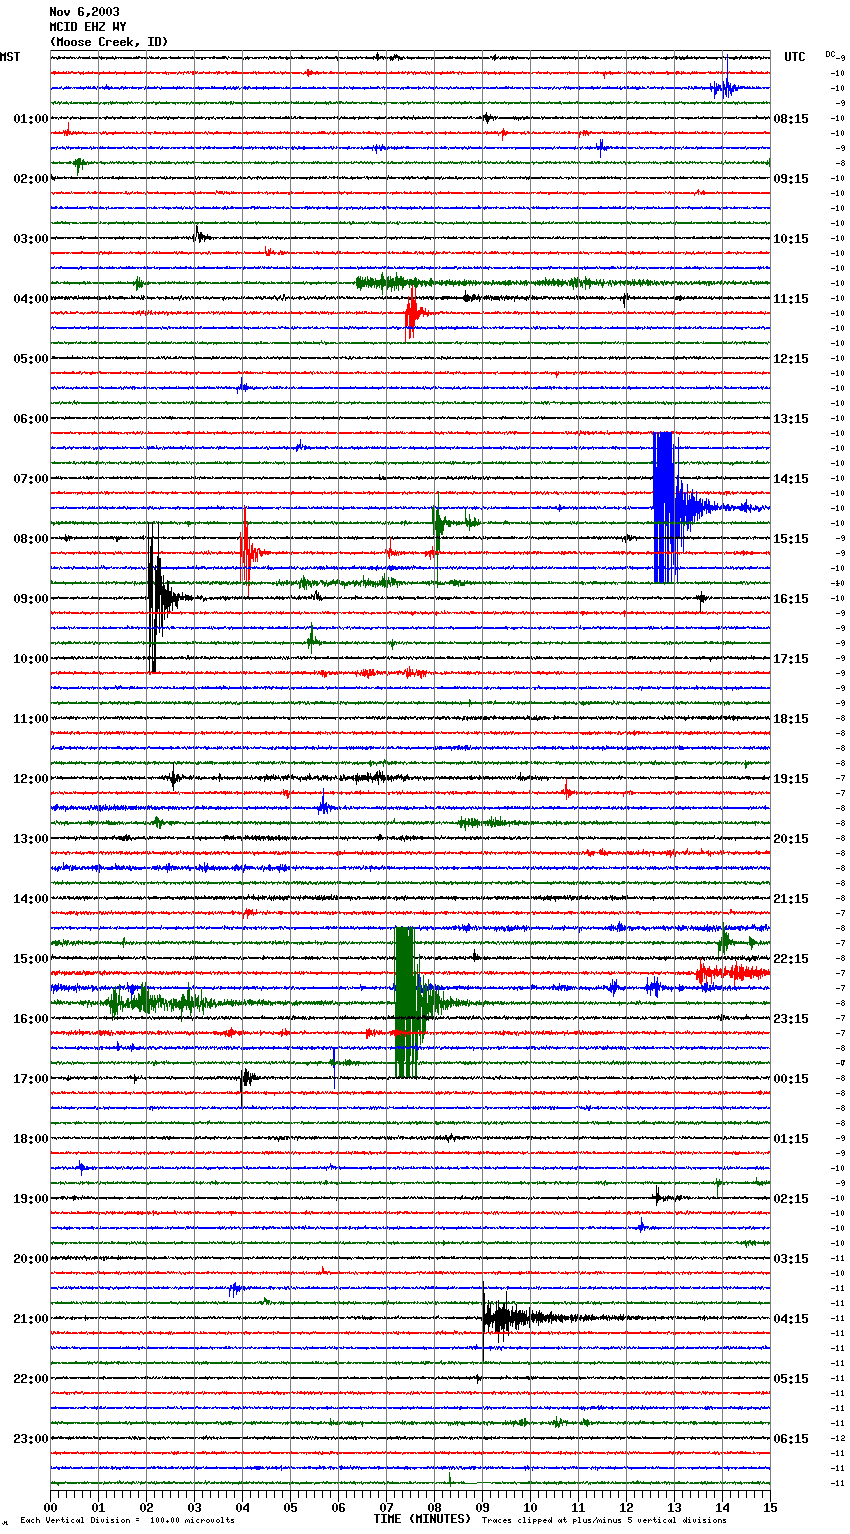Viewport: 850px width, 1534px height.
Task: Click the 23:15 UTC time label
Action: [x=791, y=1019]
